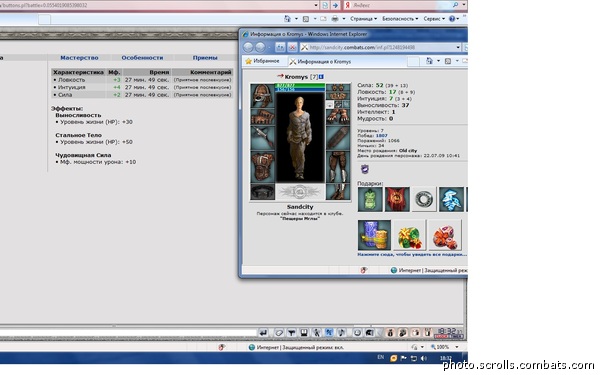Click the chat send arrow icon

point(263,333)
